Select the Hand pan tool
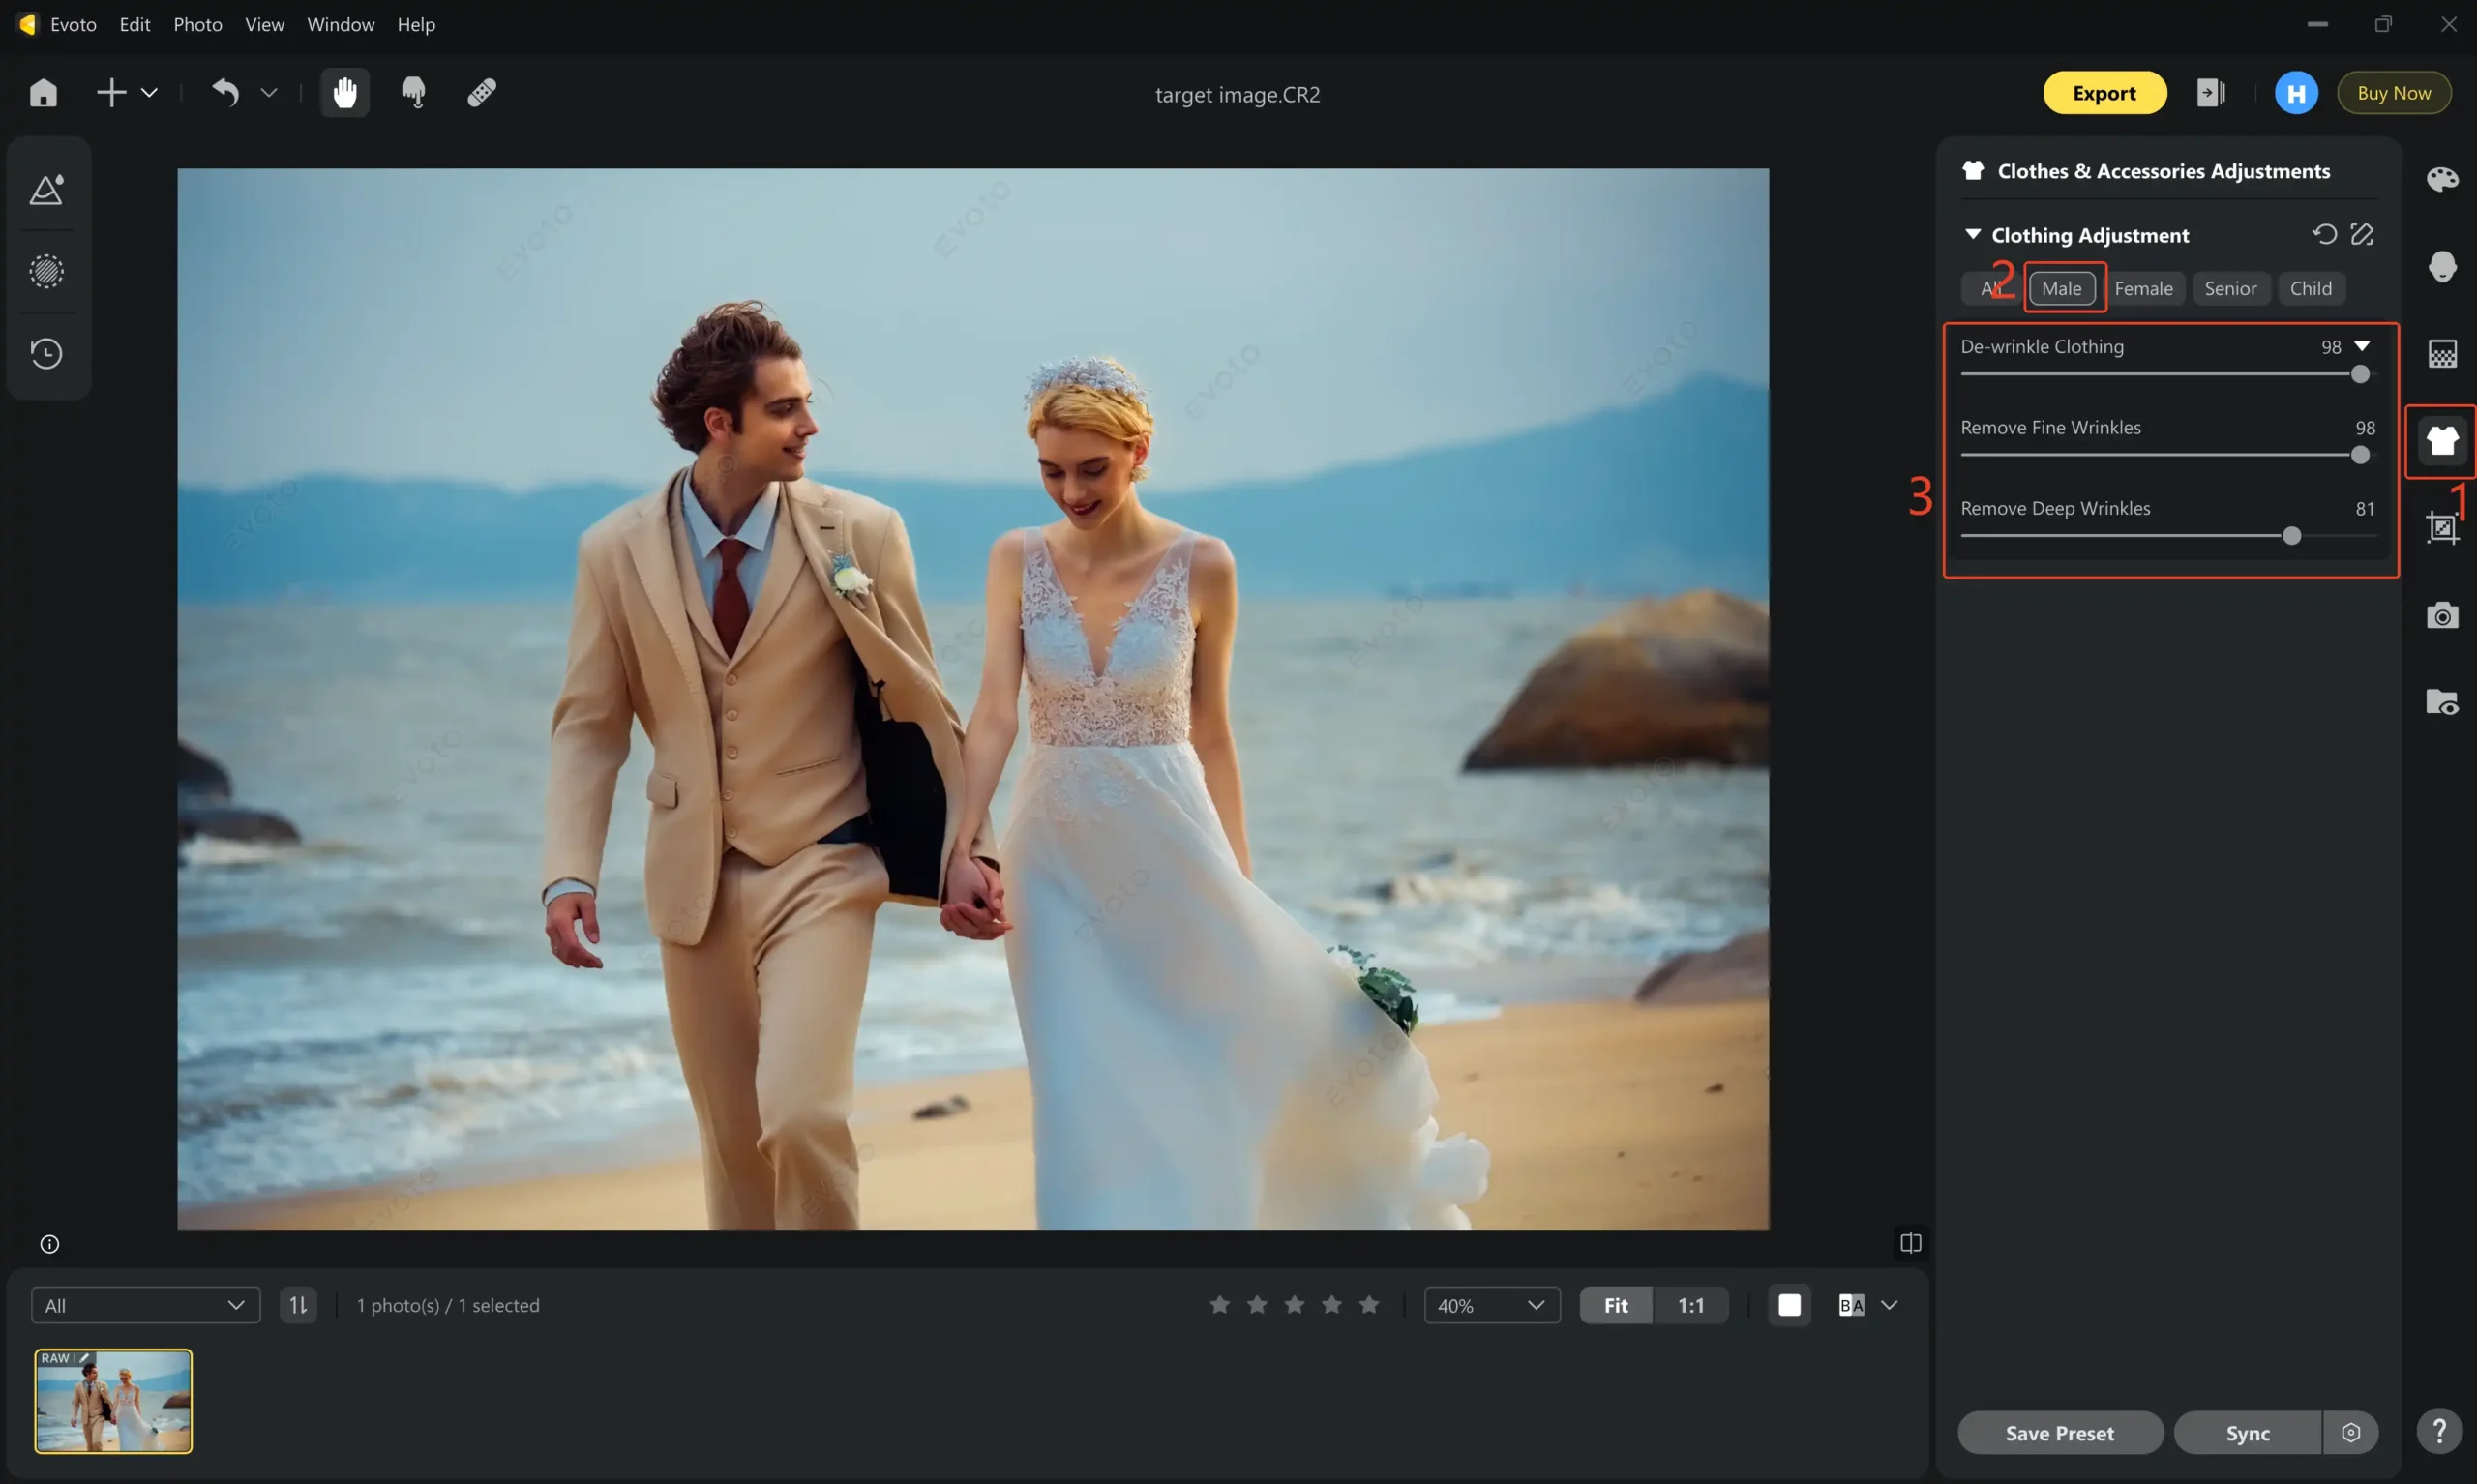The width and height of the screenshot is (2477, 1484). (x=345, y=93)
